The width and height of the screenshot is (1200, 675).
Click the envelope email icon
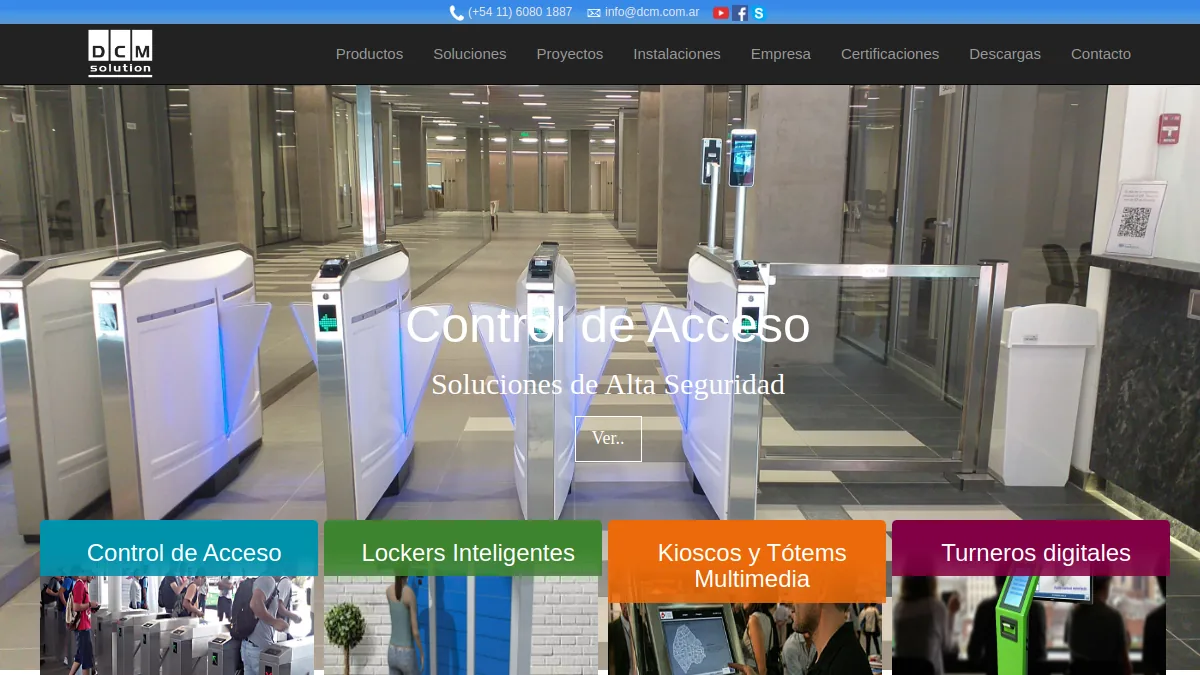coord(594,13)
